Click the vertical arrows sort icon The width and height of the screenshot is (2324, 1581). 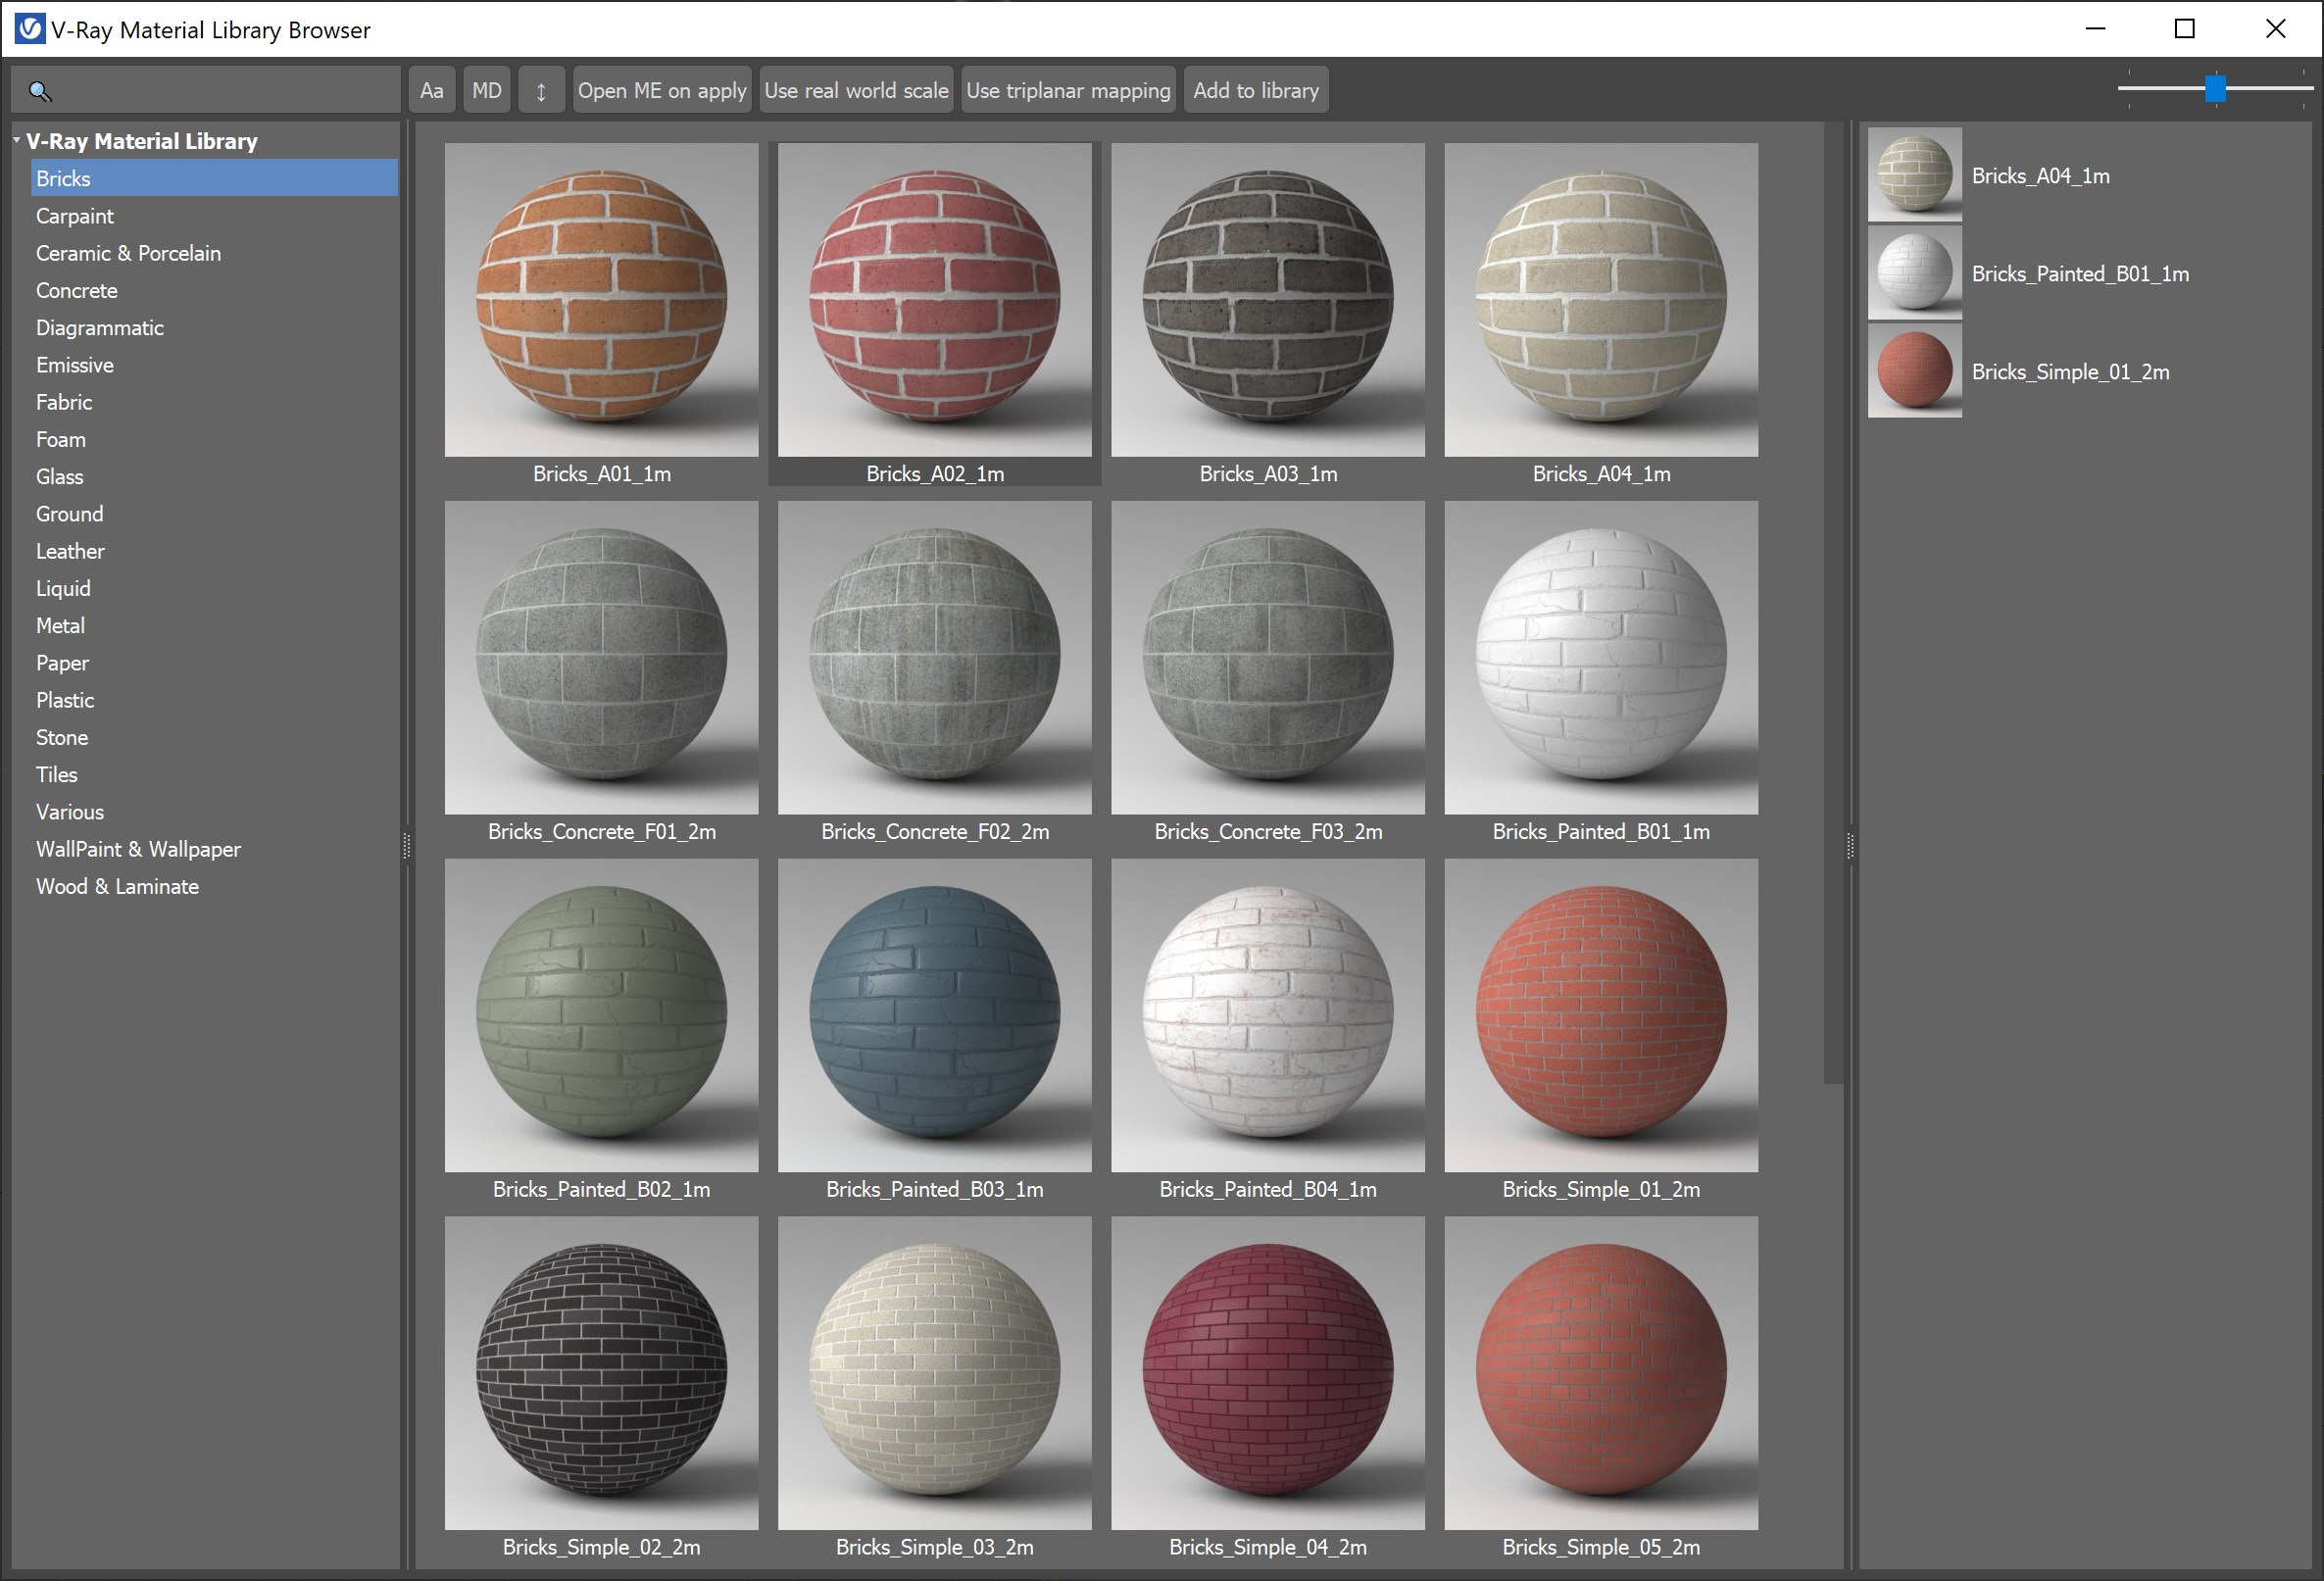[541, 89]
